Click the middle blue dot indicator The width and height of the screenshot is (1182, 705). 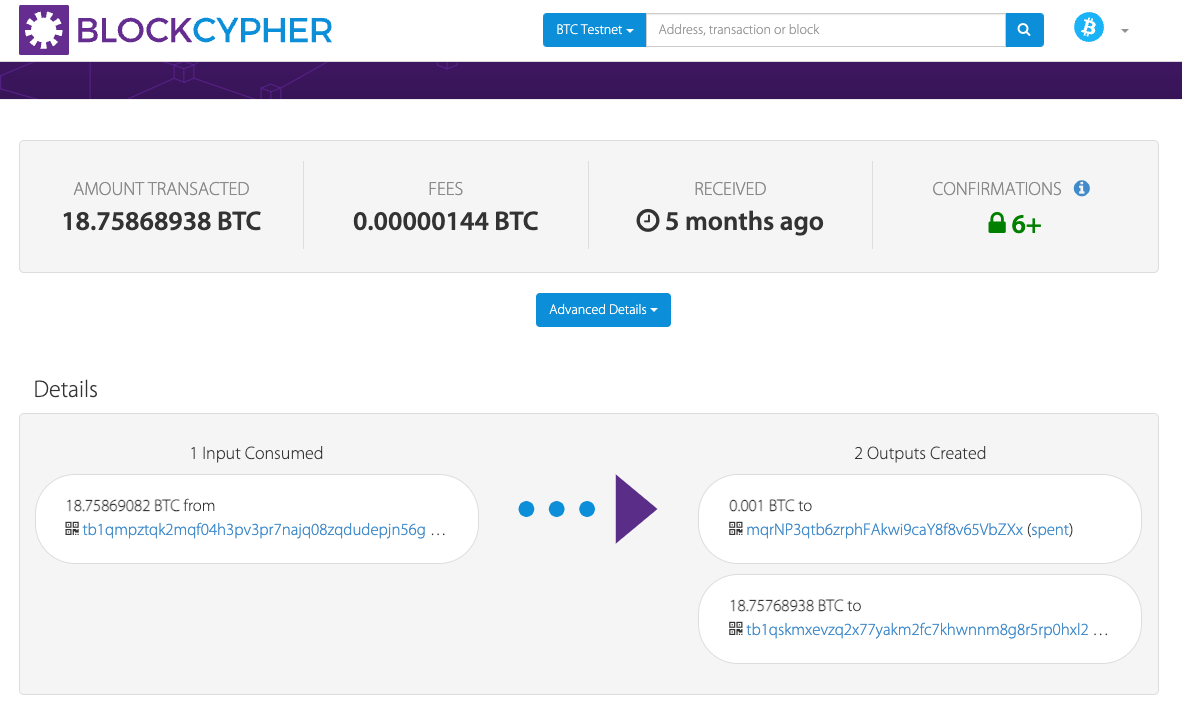[556, 509]
